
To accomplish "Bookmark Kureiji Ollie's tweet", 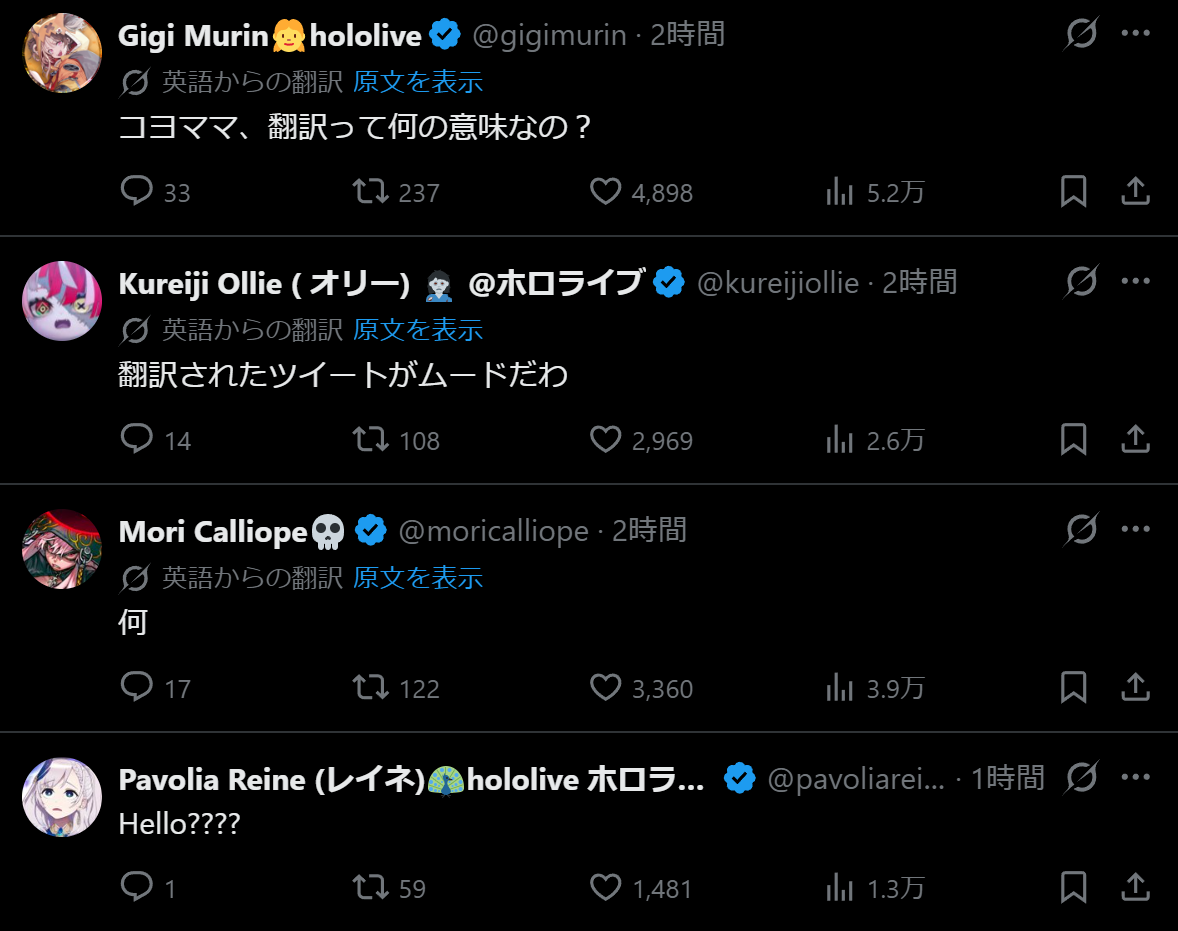I will (x=1074, y=439).
